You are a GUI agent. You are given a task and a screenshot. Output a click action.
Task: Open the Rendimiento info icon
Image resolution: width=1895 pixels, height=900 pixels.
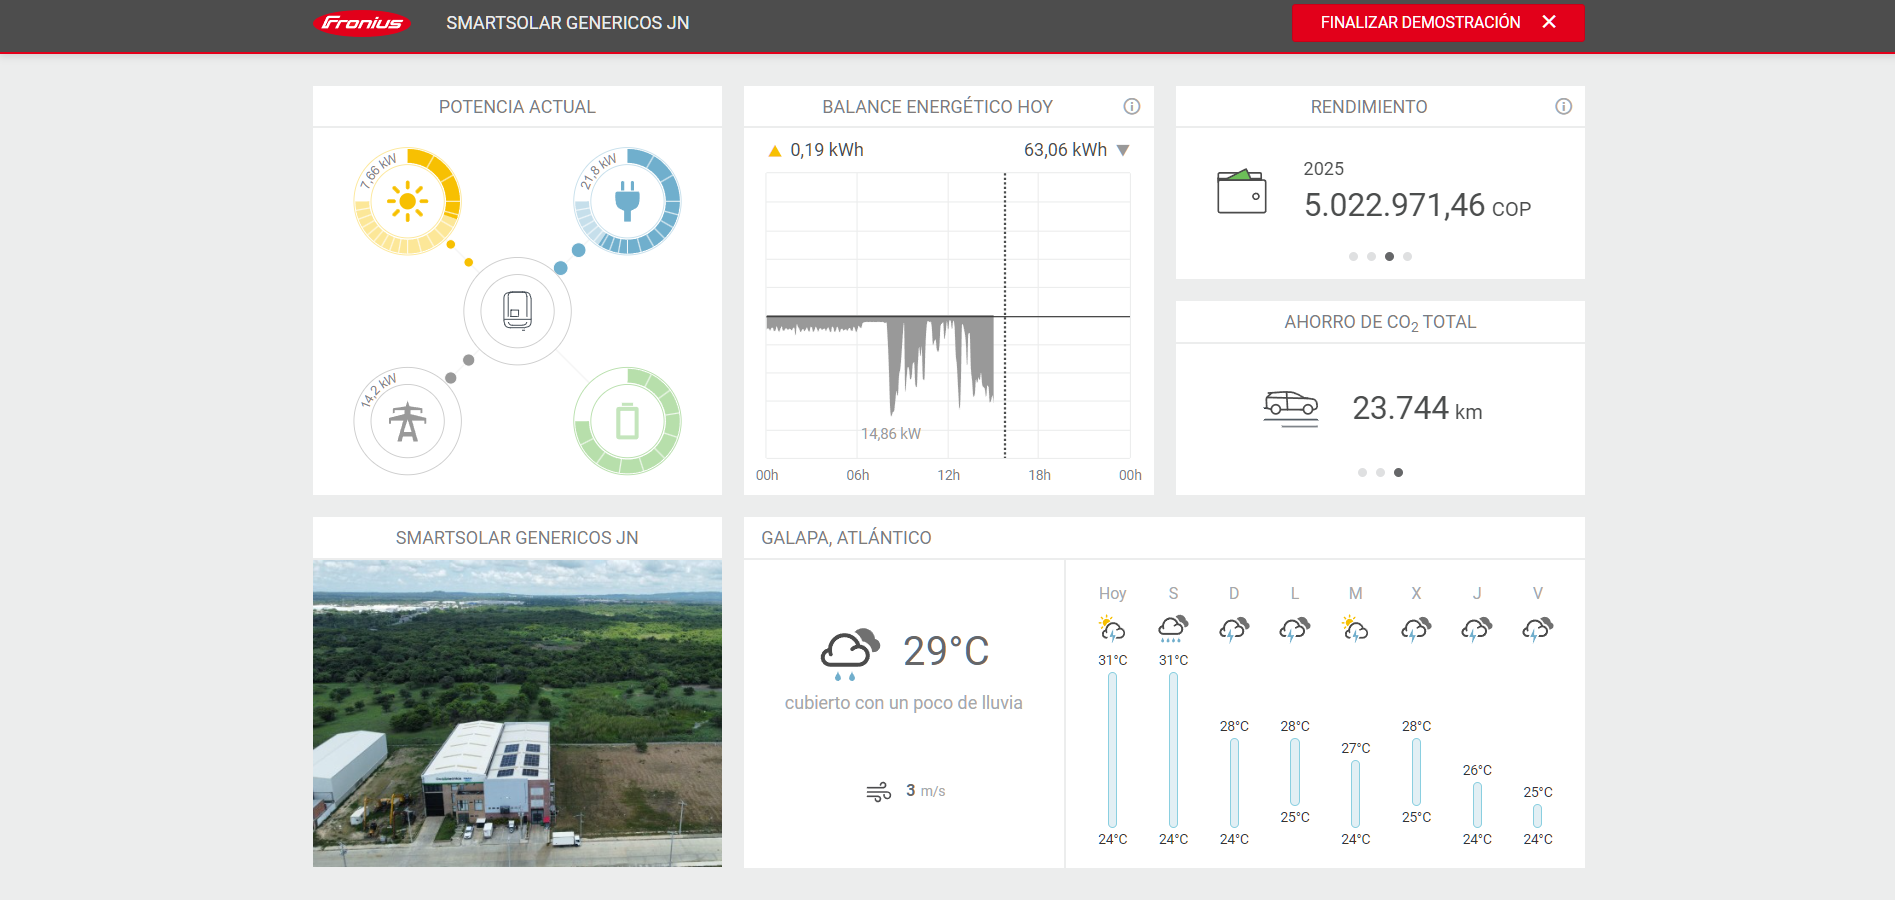pos(1563,107)
